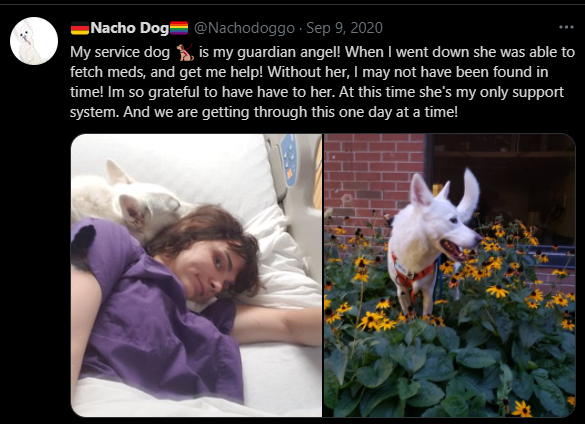
Task: Open the photo of white dog among flowers
Action: 450,275
